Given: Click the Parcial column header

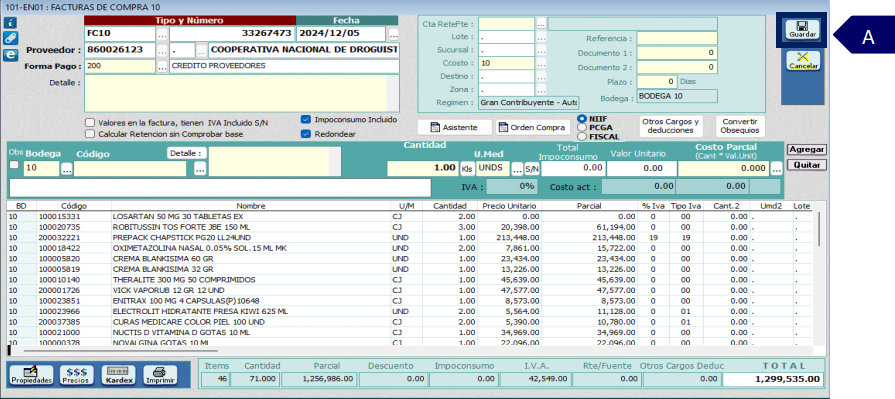Looking at the screenshot, I should point(589,206).
